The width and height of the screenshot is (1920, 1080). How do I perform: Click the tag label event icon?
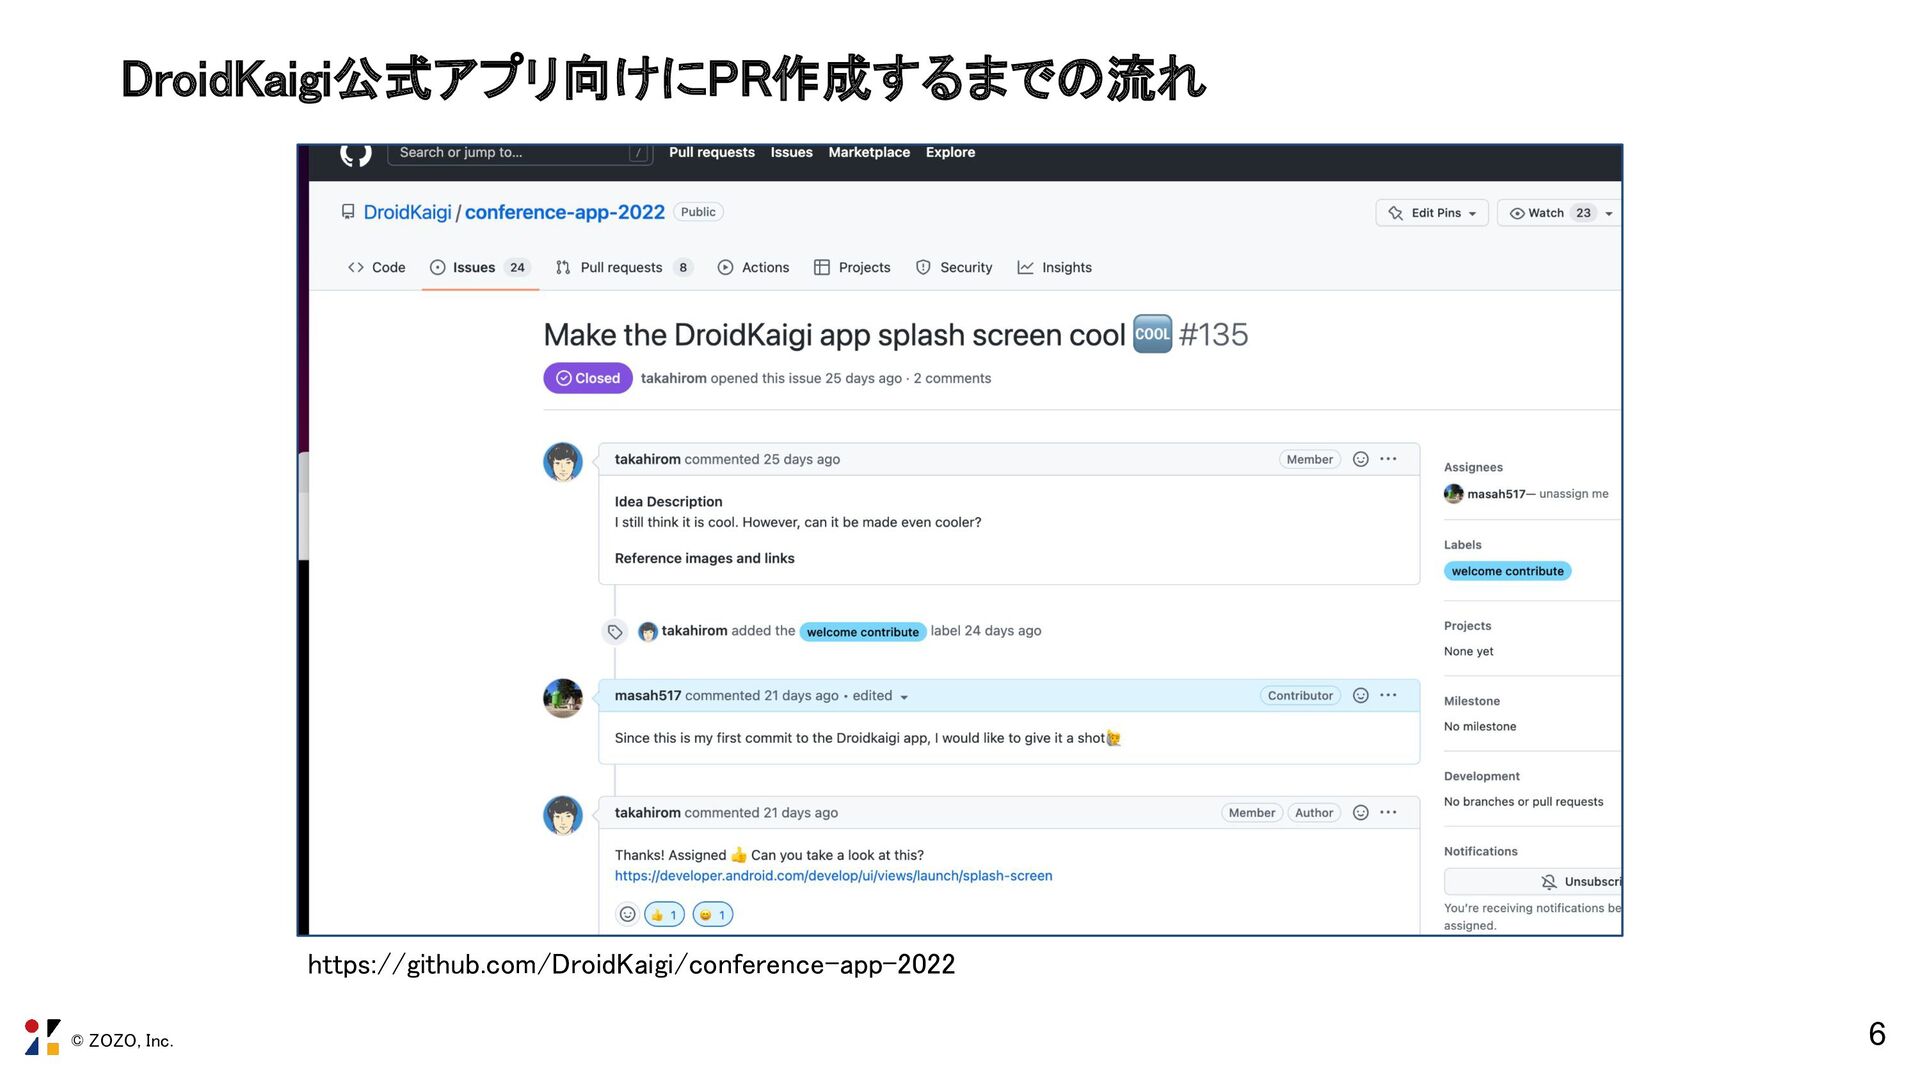click(615, 632)
